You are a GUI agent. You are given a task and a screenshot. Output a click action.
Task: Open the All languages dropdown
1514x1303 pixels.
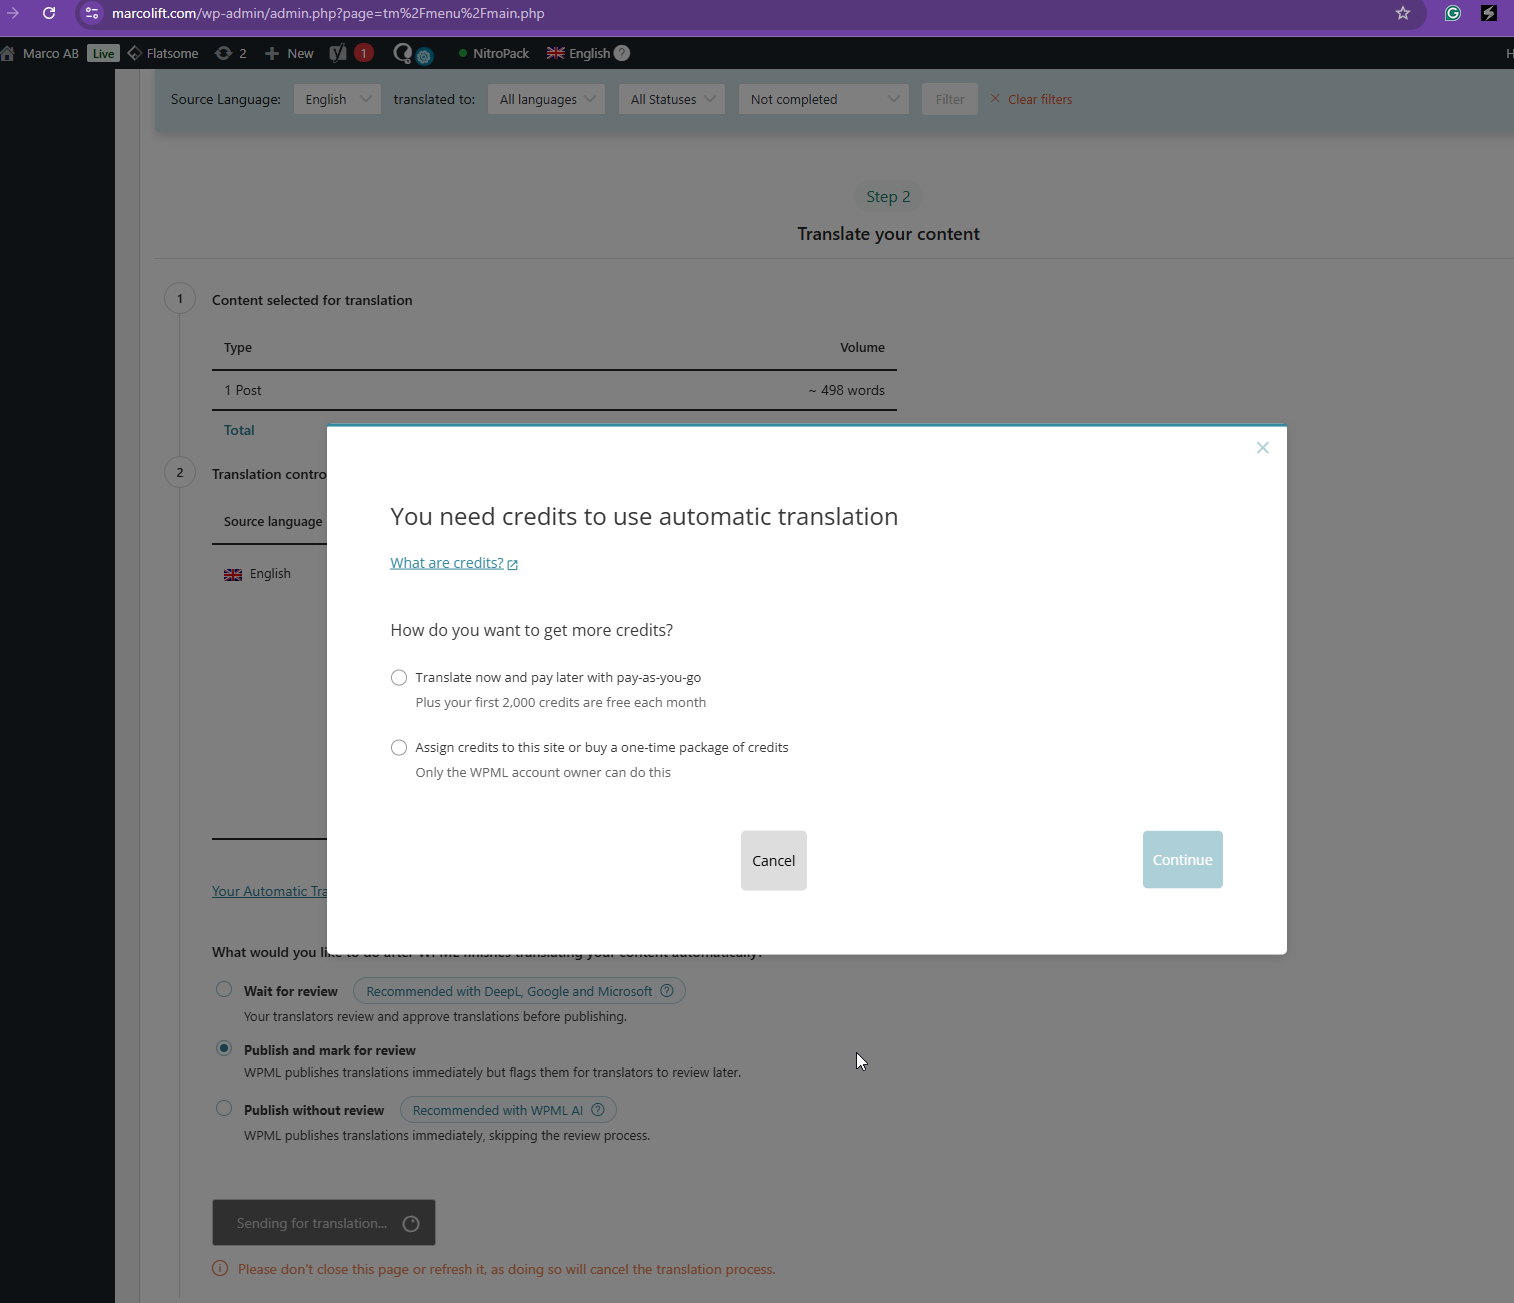546,99
